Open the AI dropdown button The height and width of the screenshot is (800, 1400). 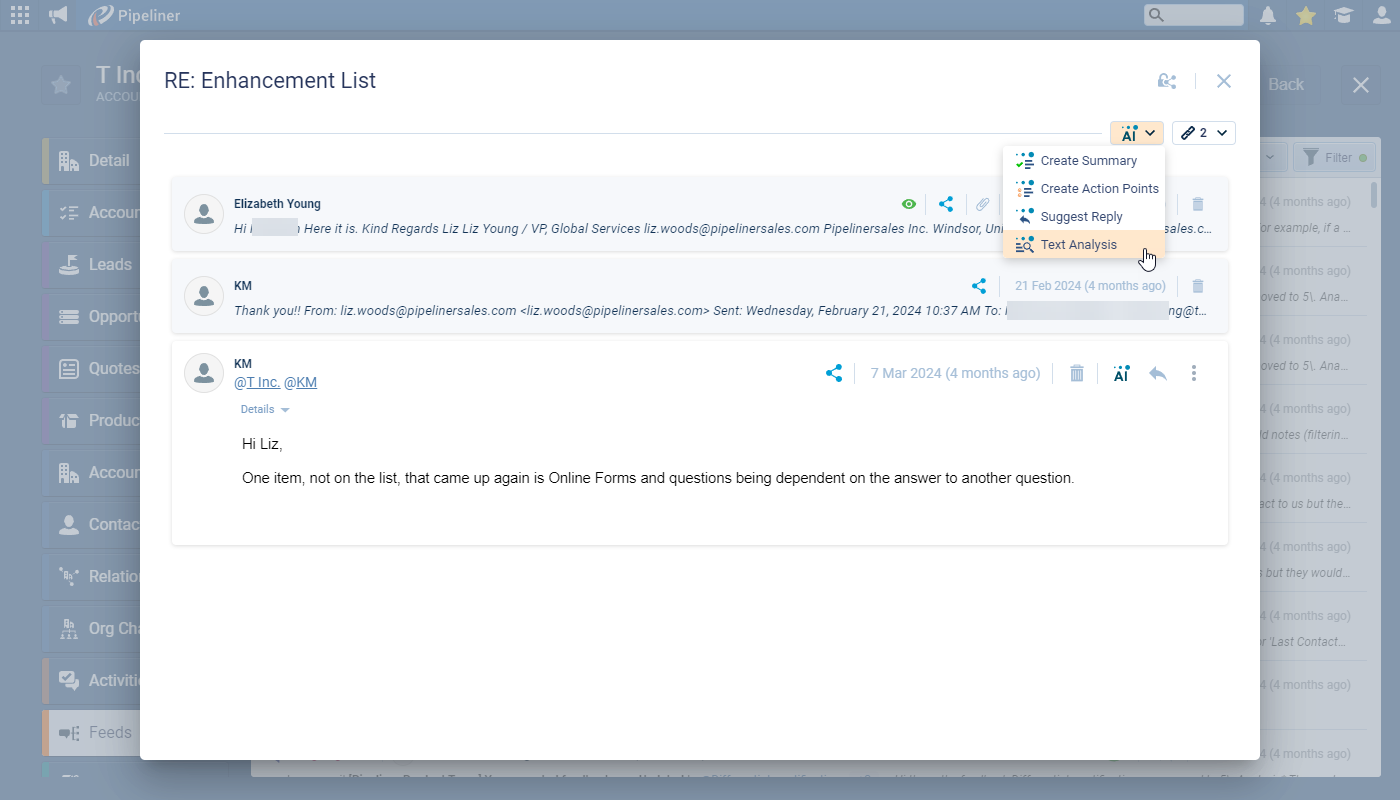pos(1136,133)
